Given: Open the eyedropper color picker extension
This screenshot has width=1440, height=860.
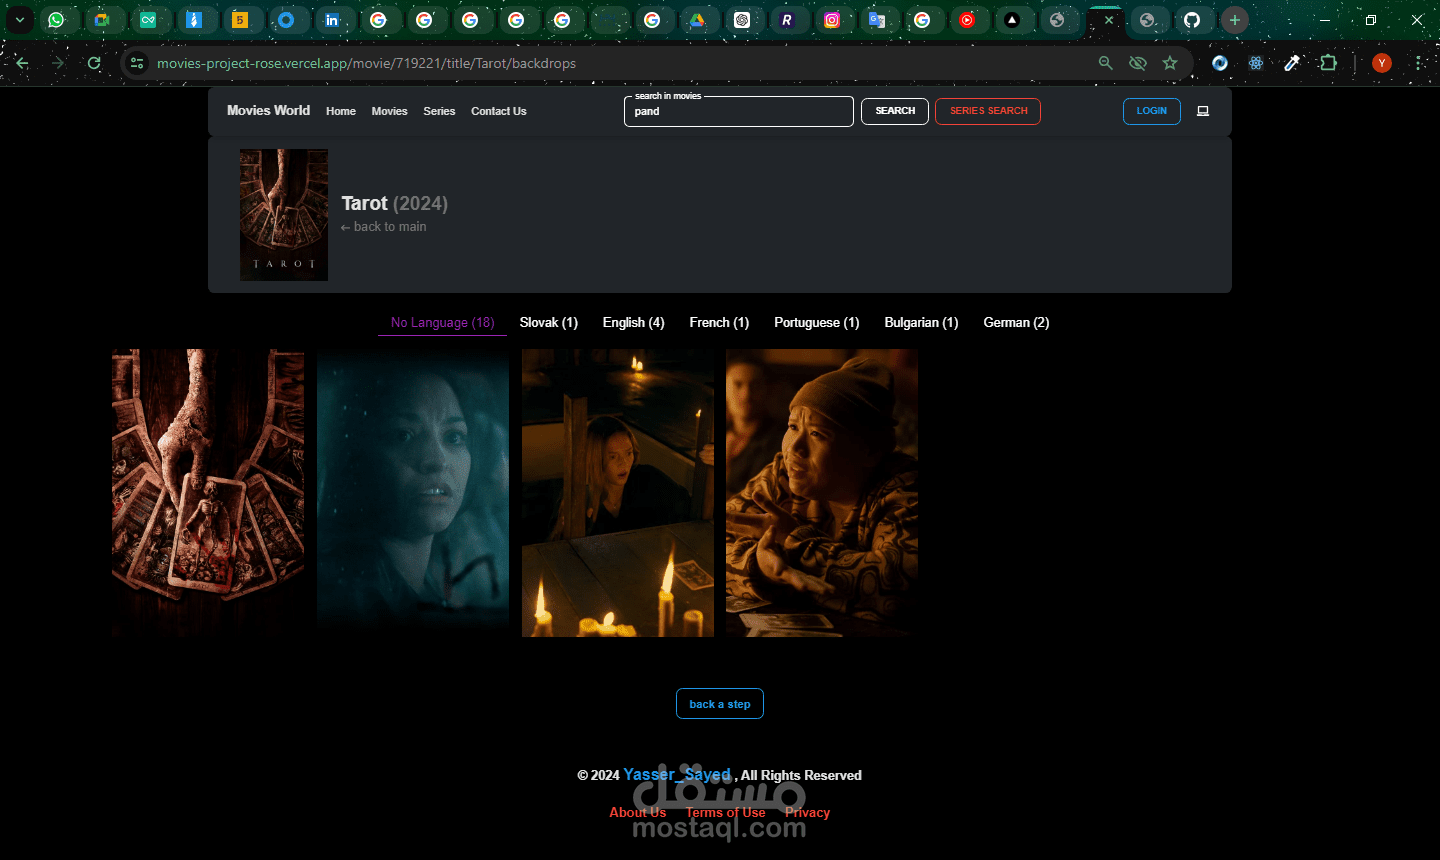Looking at the screenshot, I should pos(1292,63).
